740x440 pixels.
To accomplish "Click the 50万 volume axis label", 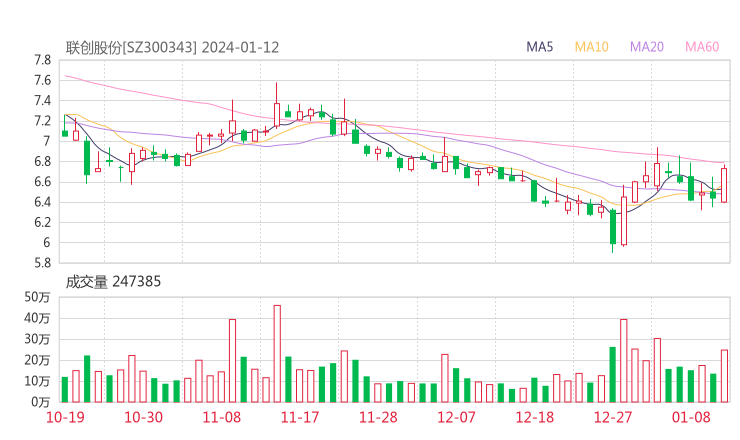I will (37, 297).
